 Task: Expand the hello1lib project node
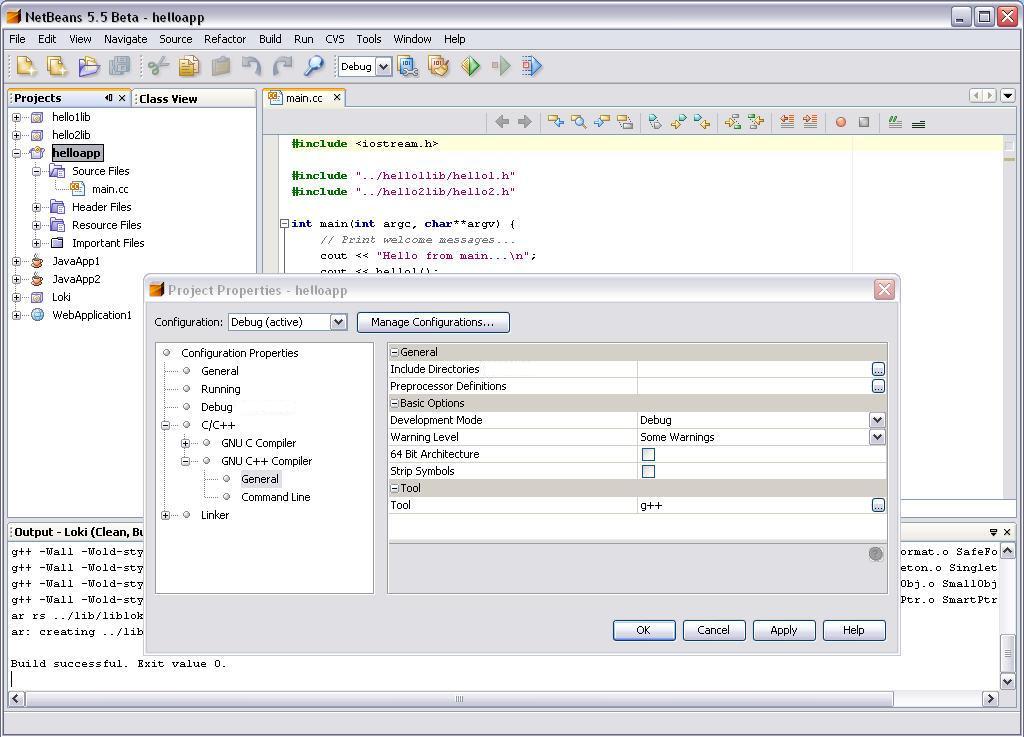click(x=16, y=118)
